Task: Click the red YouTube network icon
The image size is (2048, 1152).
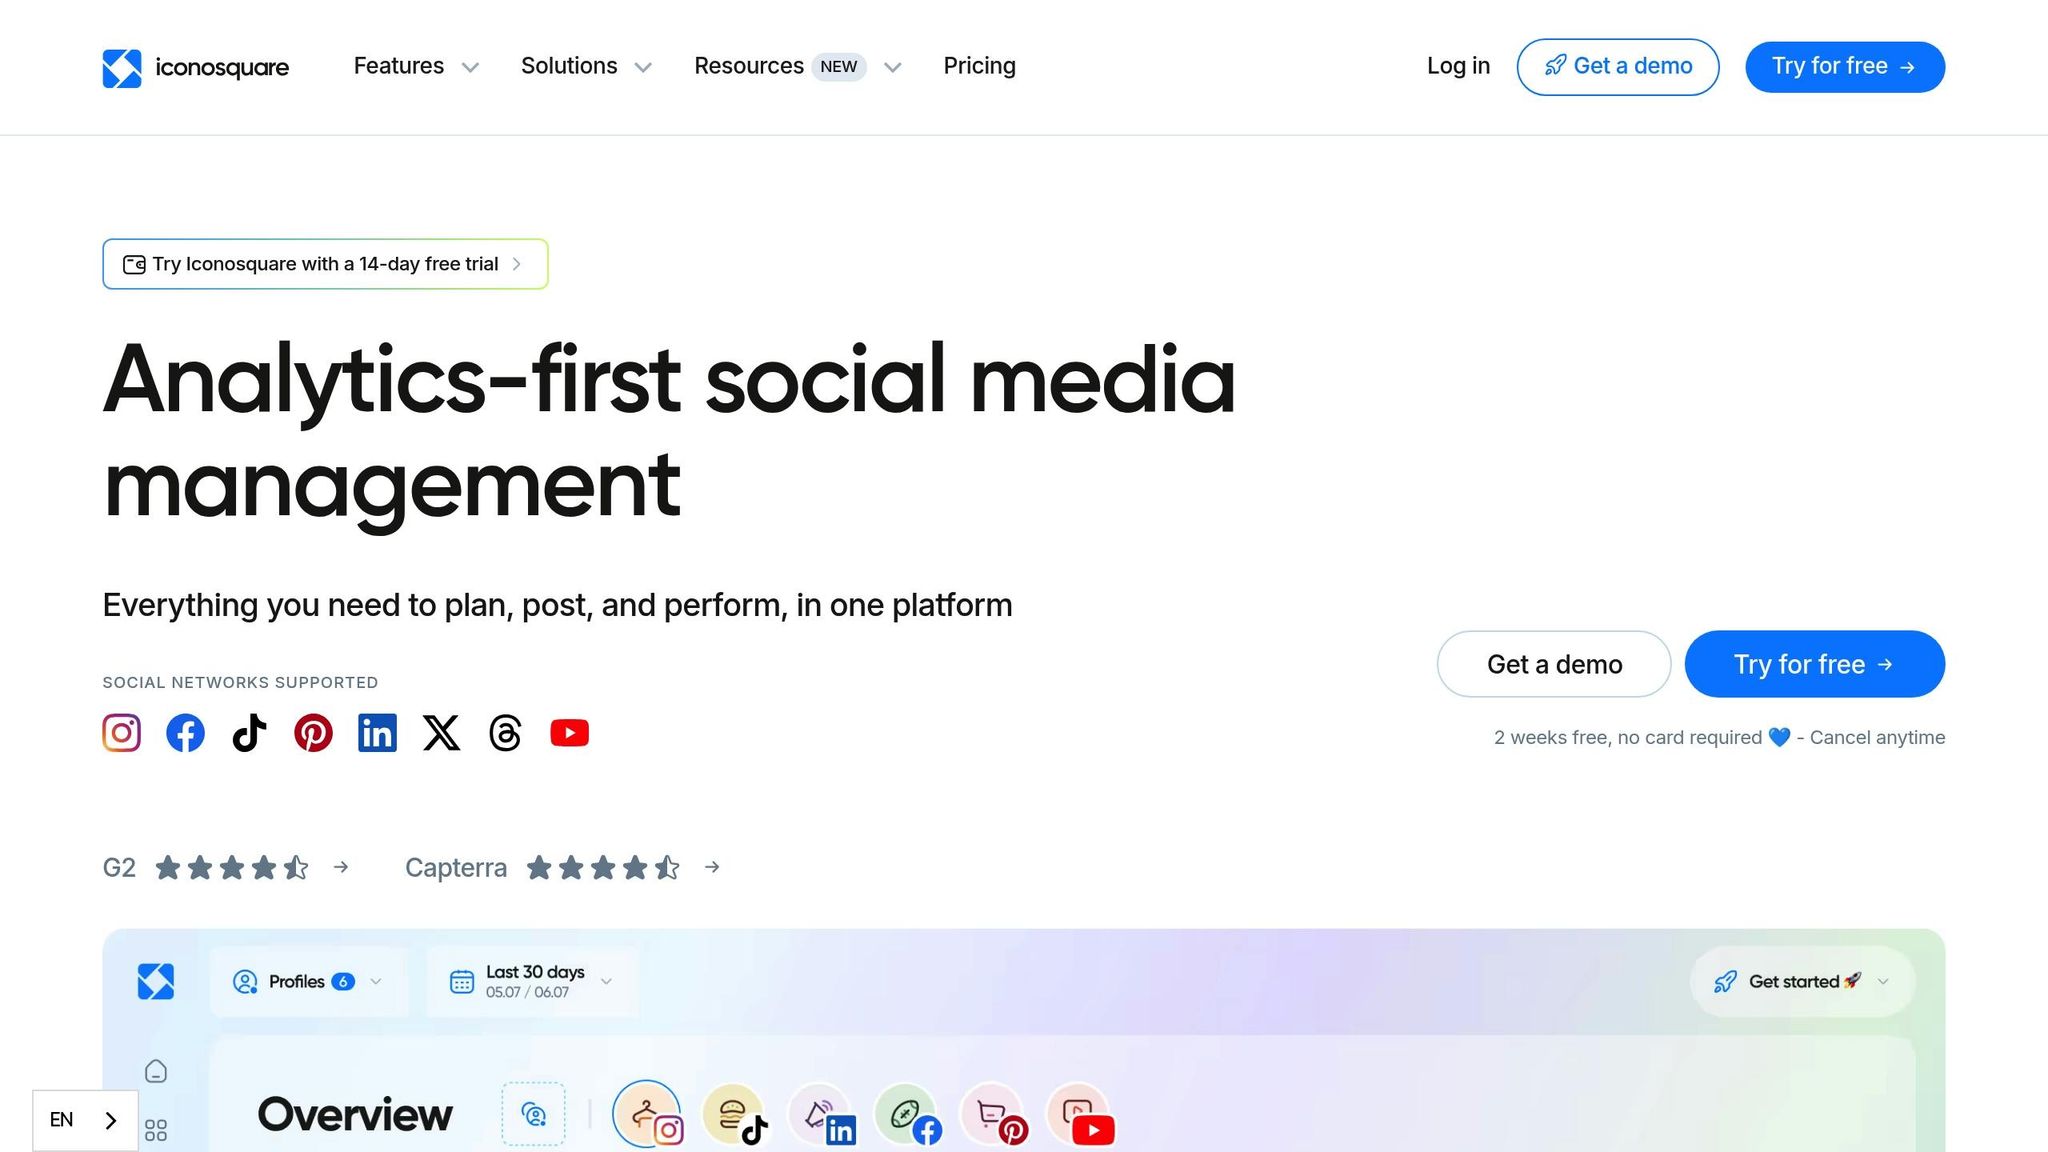Action: pos(569,733)
